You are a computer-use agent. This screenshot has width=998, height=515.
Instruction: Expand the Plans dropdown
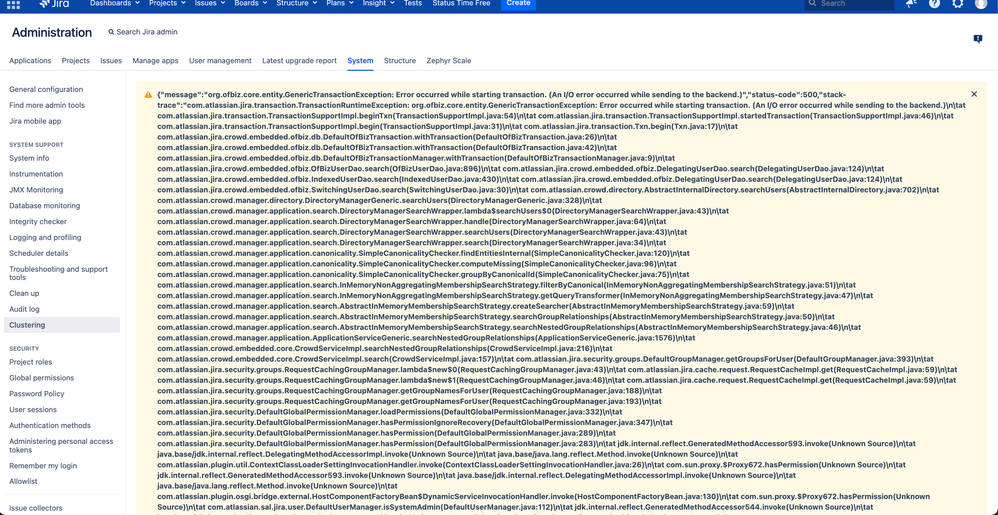[x=340, y=3]
